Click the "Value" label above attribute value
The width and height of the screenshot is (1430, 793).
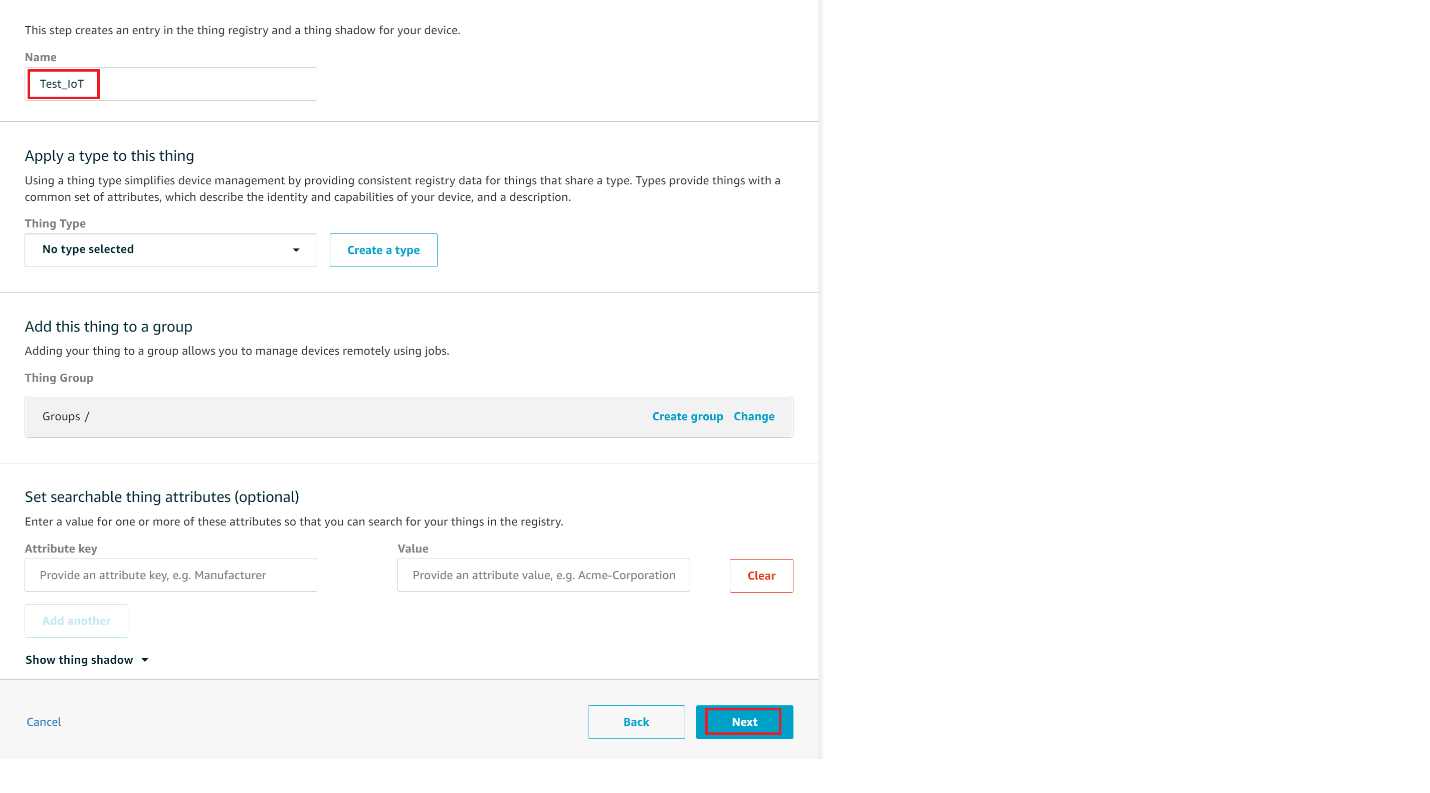[x=413, y=549]
